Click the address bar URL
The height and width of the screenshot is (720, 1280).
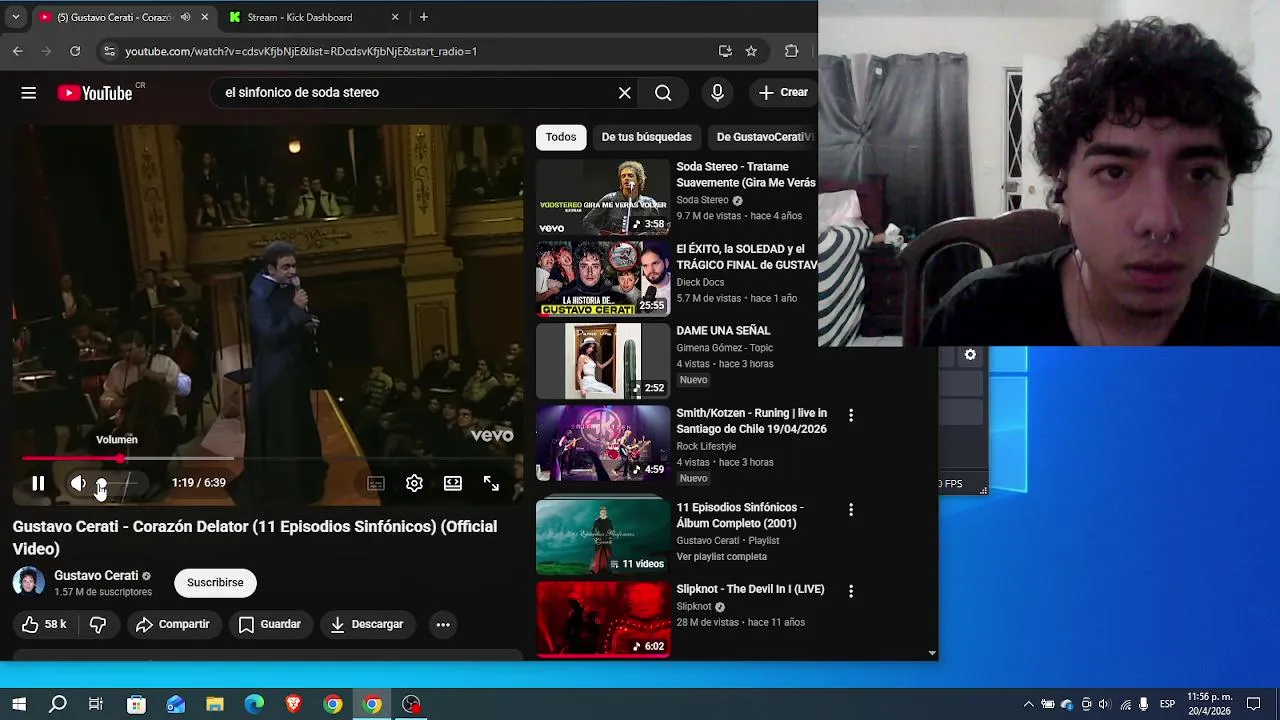[301, 51]
